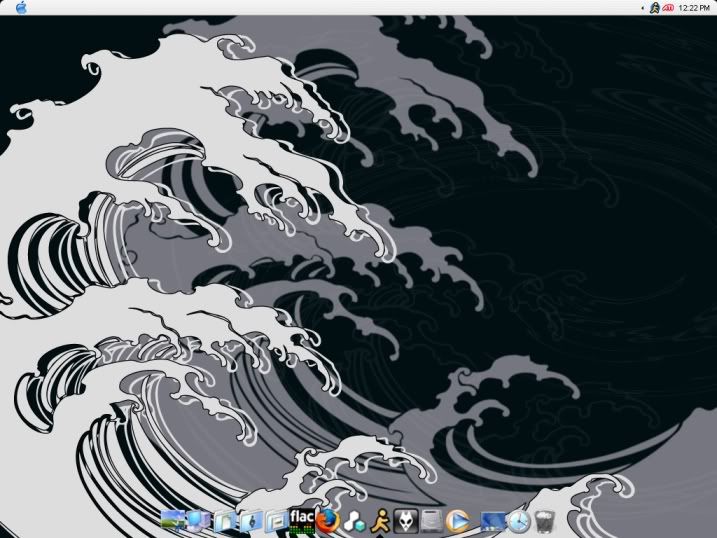Click the 12:22 PM clock
The height and width of the screenshot is (538, 717).
694,8
